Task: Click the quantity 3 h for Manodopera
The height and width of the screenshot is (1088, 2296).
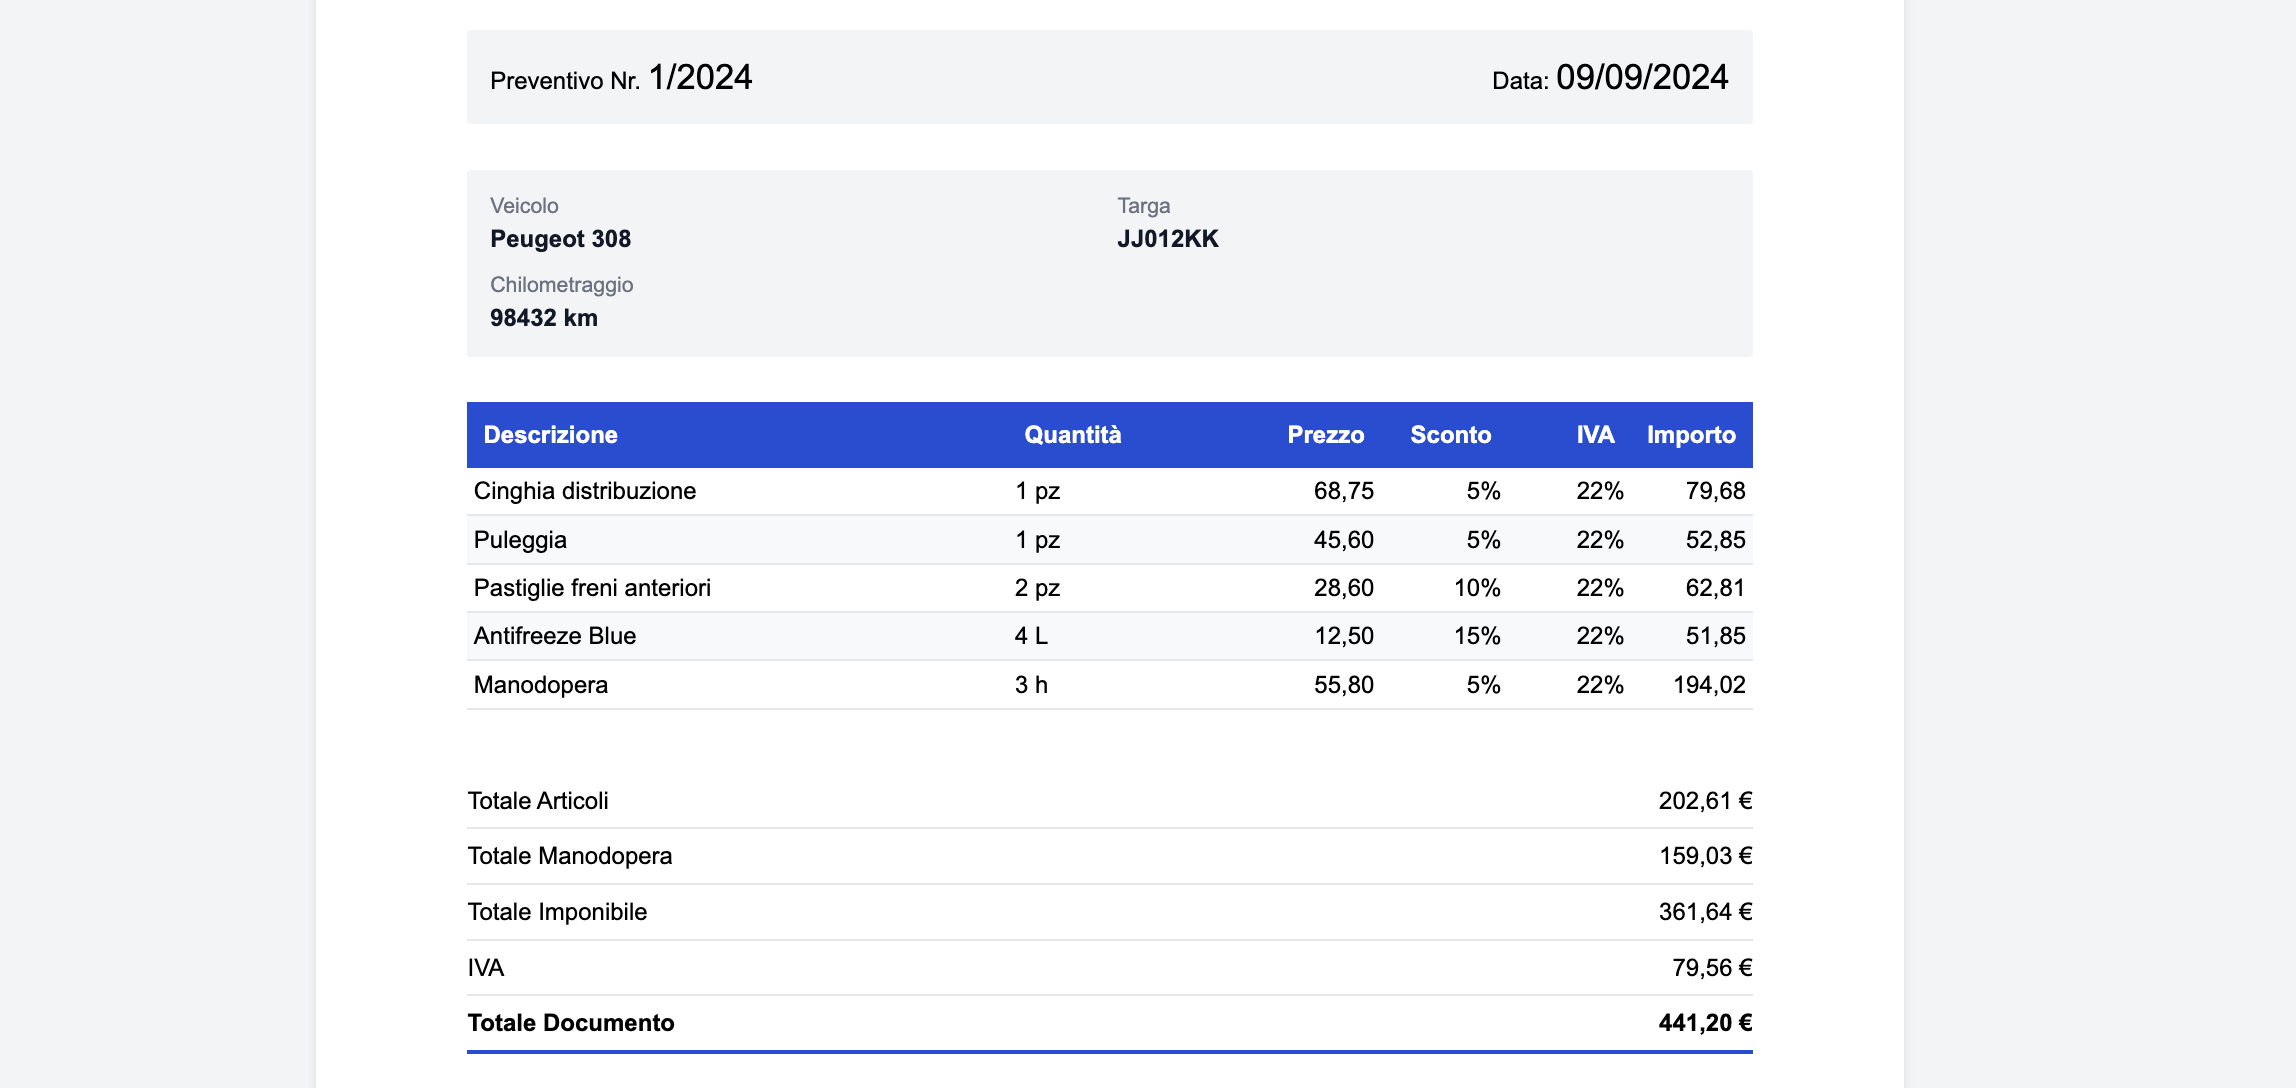Action: 1031,685
